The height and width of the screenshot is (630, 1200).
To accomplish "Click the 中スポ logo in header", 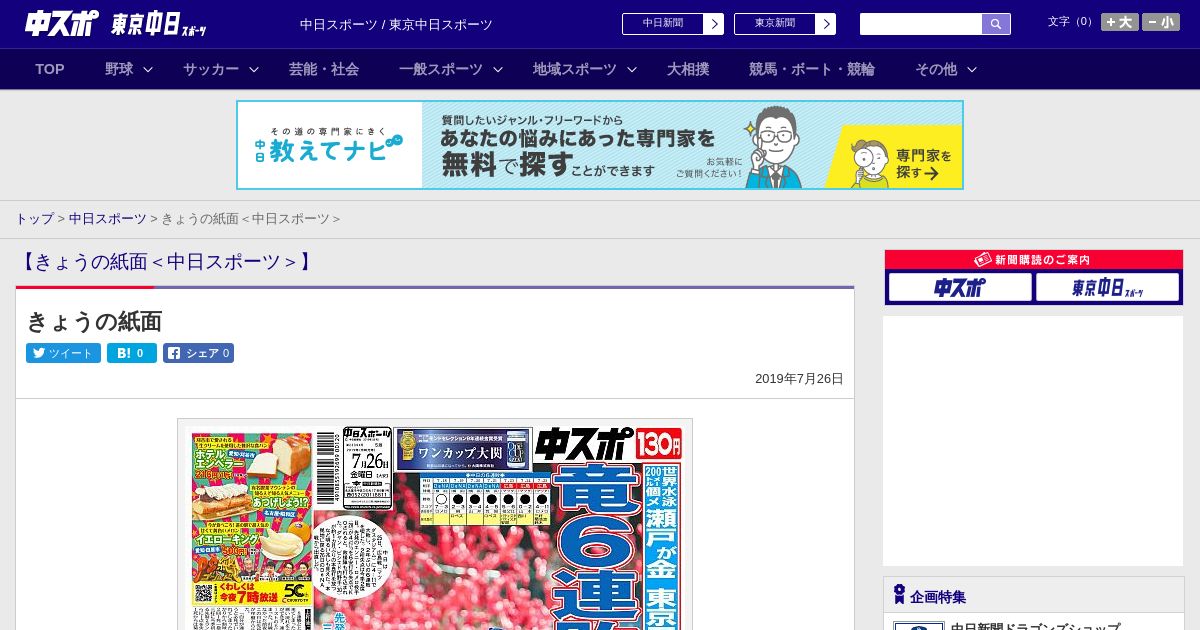I will tap(62, 24).
